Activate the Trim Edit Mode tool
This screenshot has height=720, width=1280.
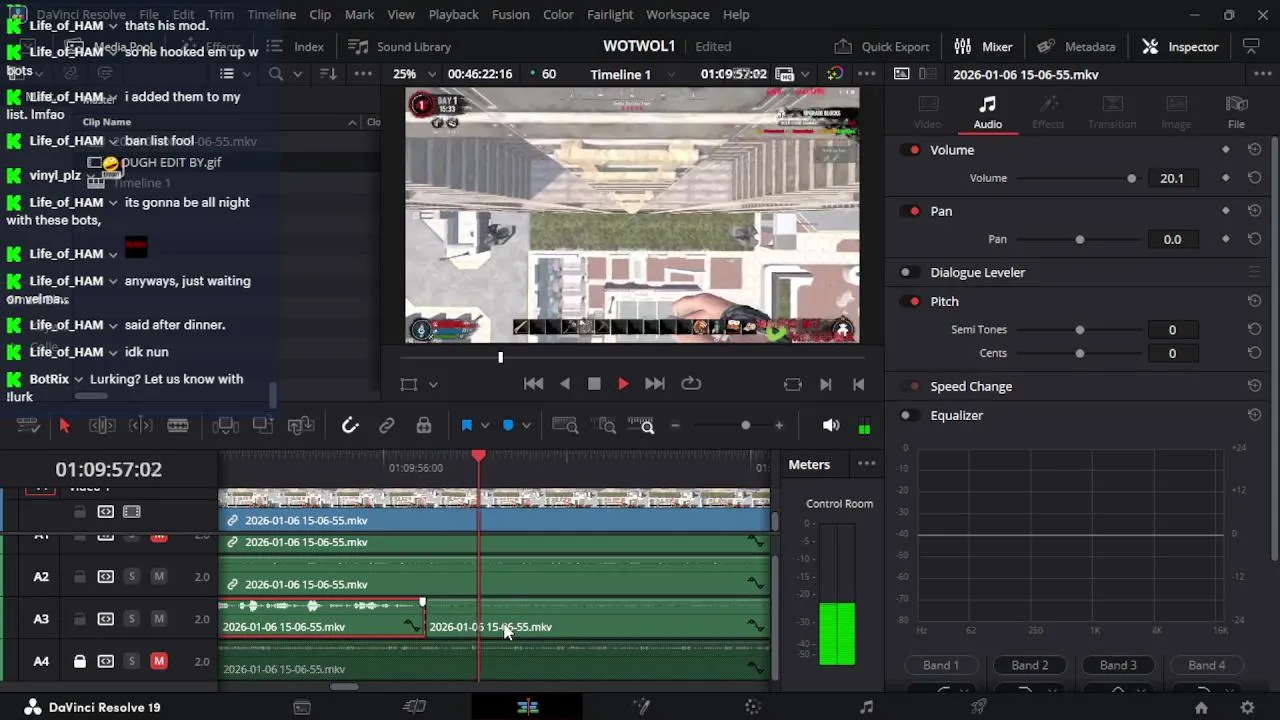point(102,426)
